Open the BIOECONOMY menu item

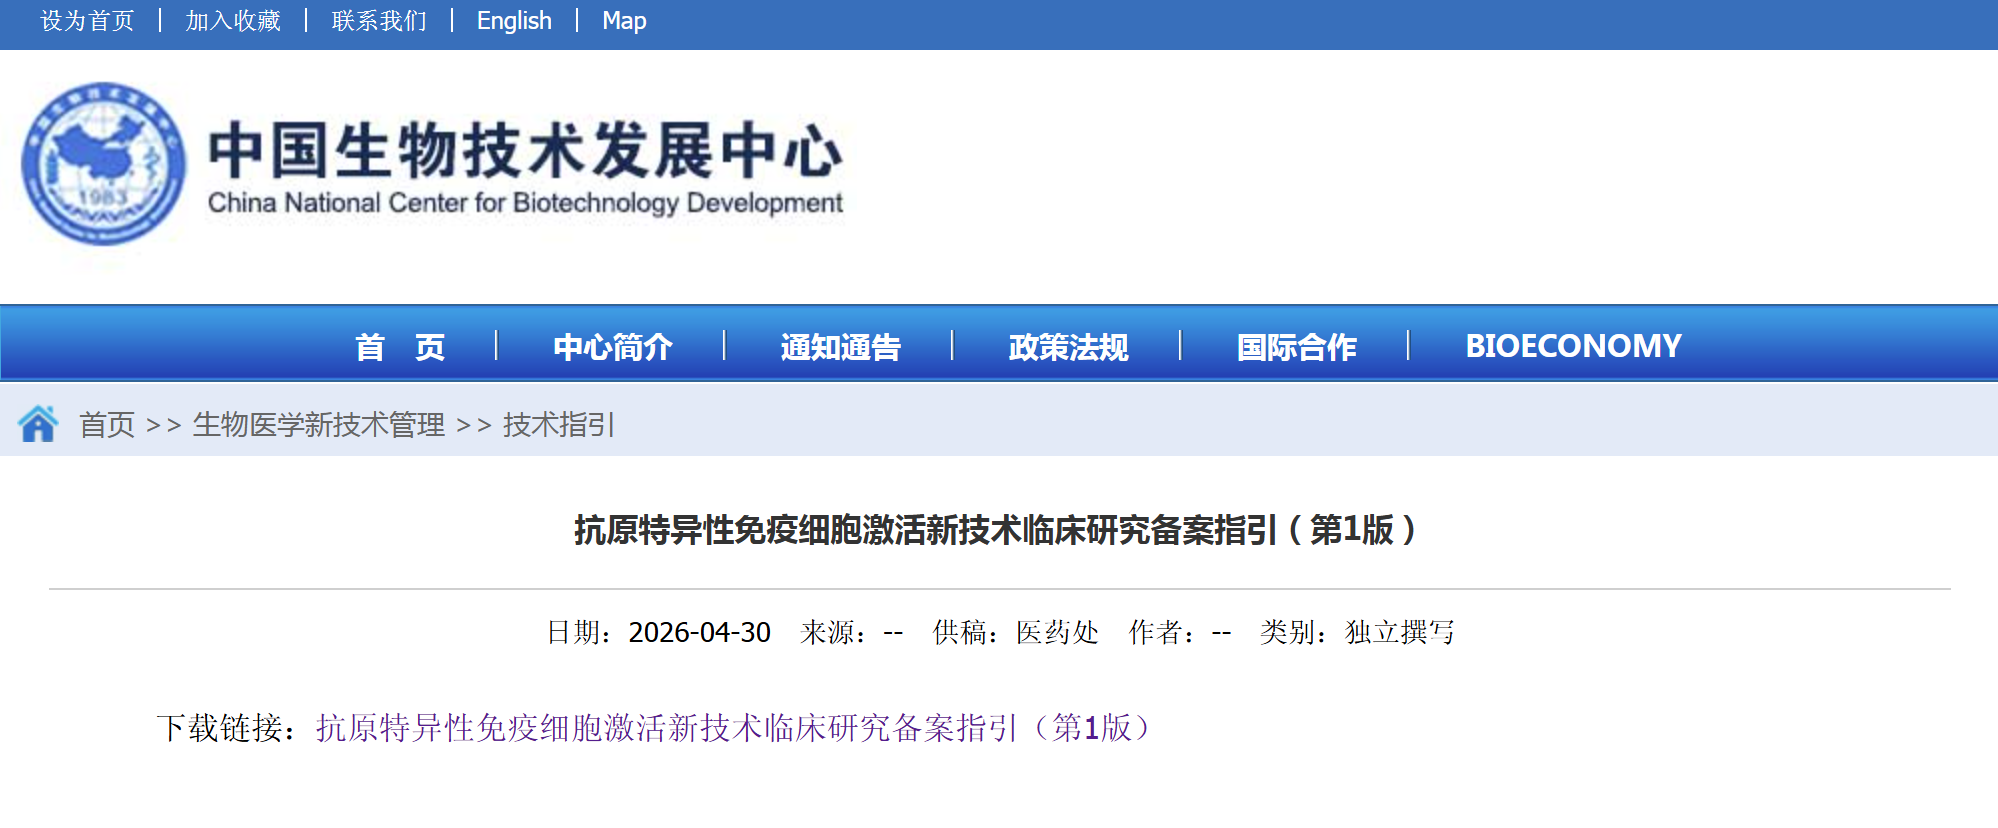tap(1574, 346)
